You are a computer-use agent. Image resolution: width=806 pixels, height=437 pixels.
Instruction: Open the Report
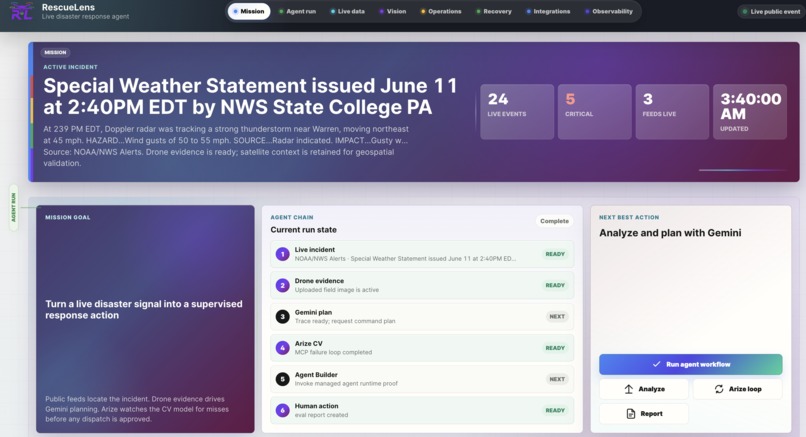click(x=644, y=414)
